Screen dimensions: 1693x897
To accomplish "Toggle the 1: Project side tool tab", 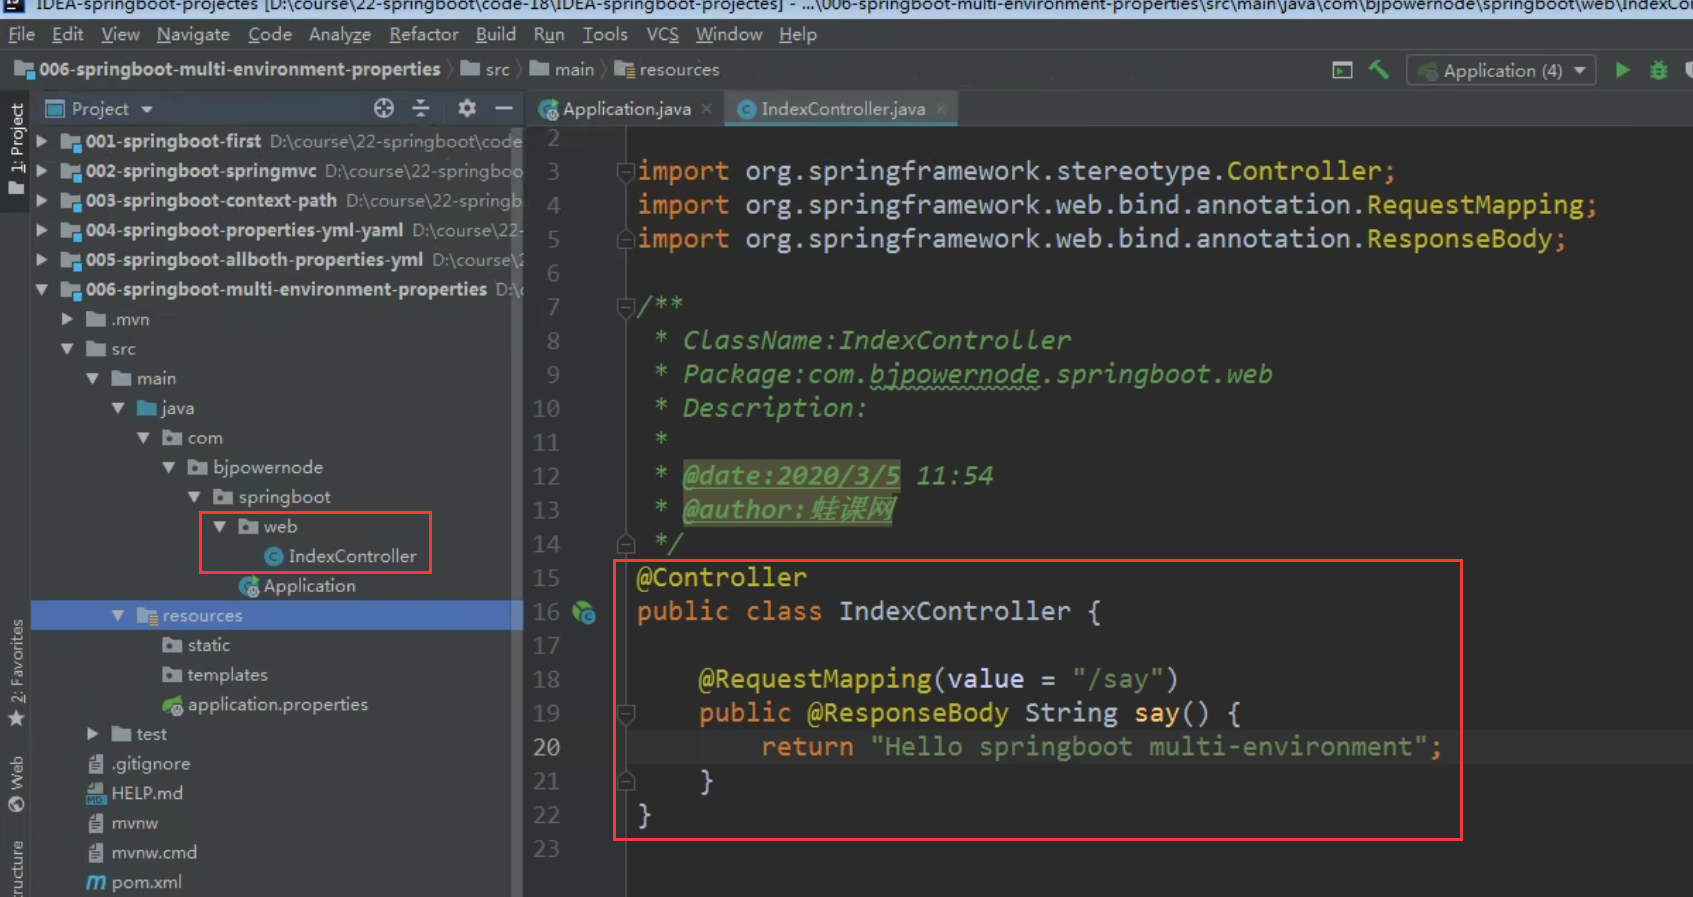I will tap(16, 152).
